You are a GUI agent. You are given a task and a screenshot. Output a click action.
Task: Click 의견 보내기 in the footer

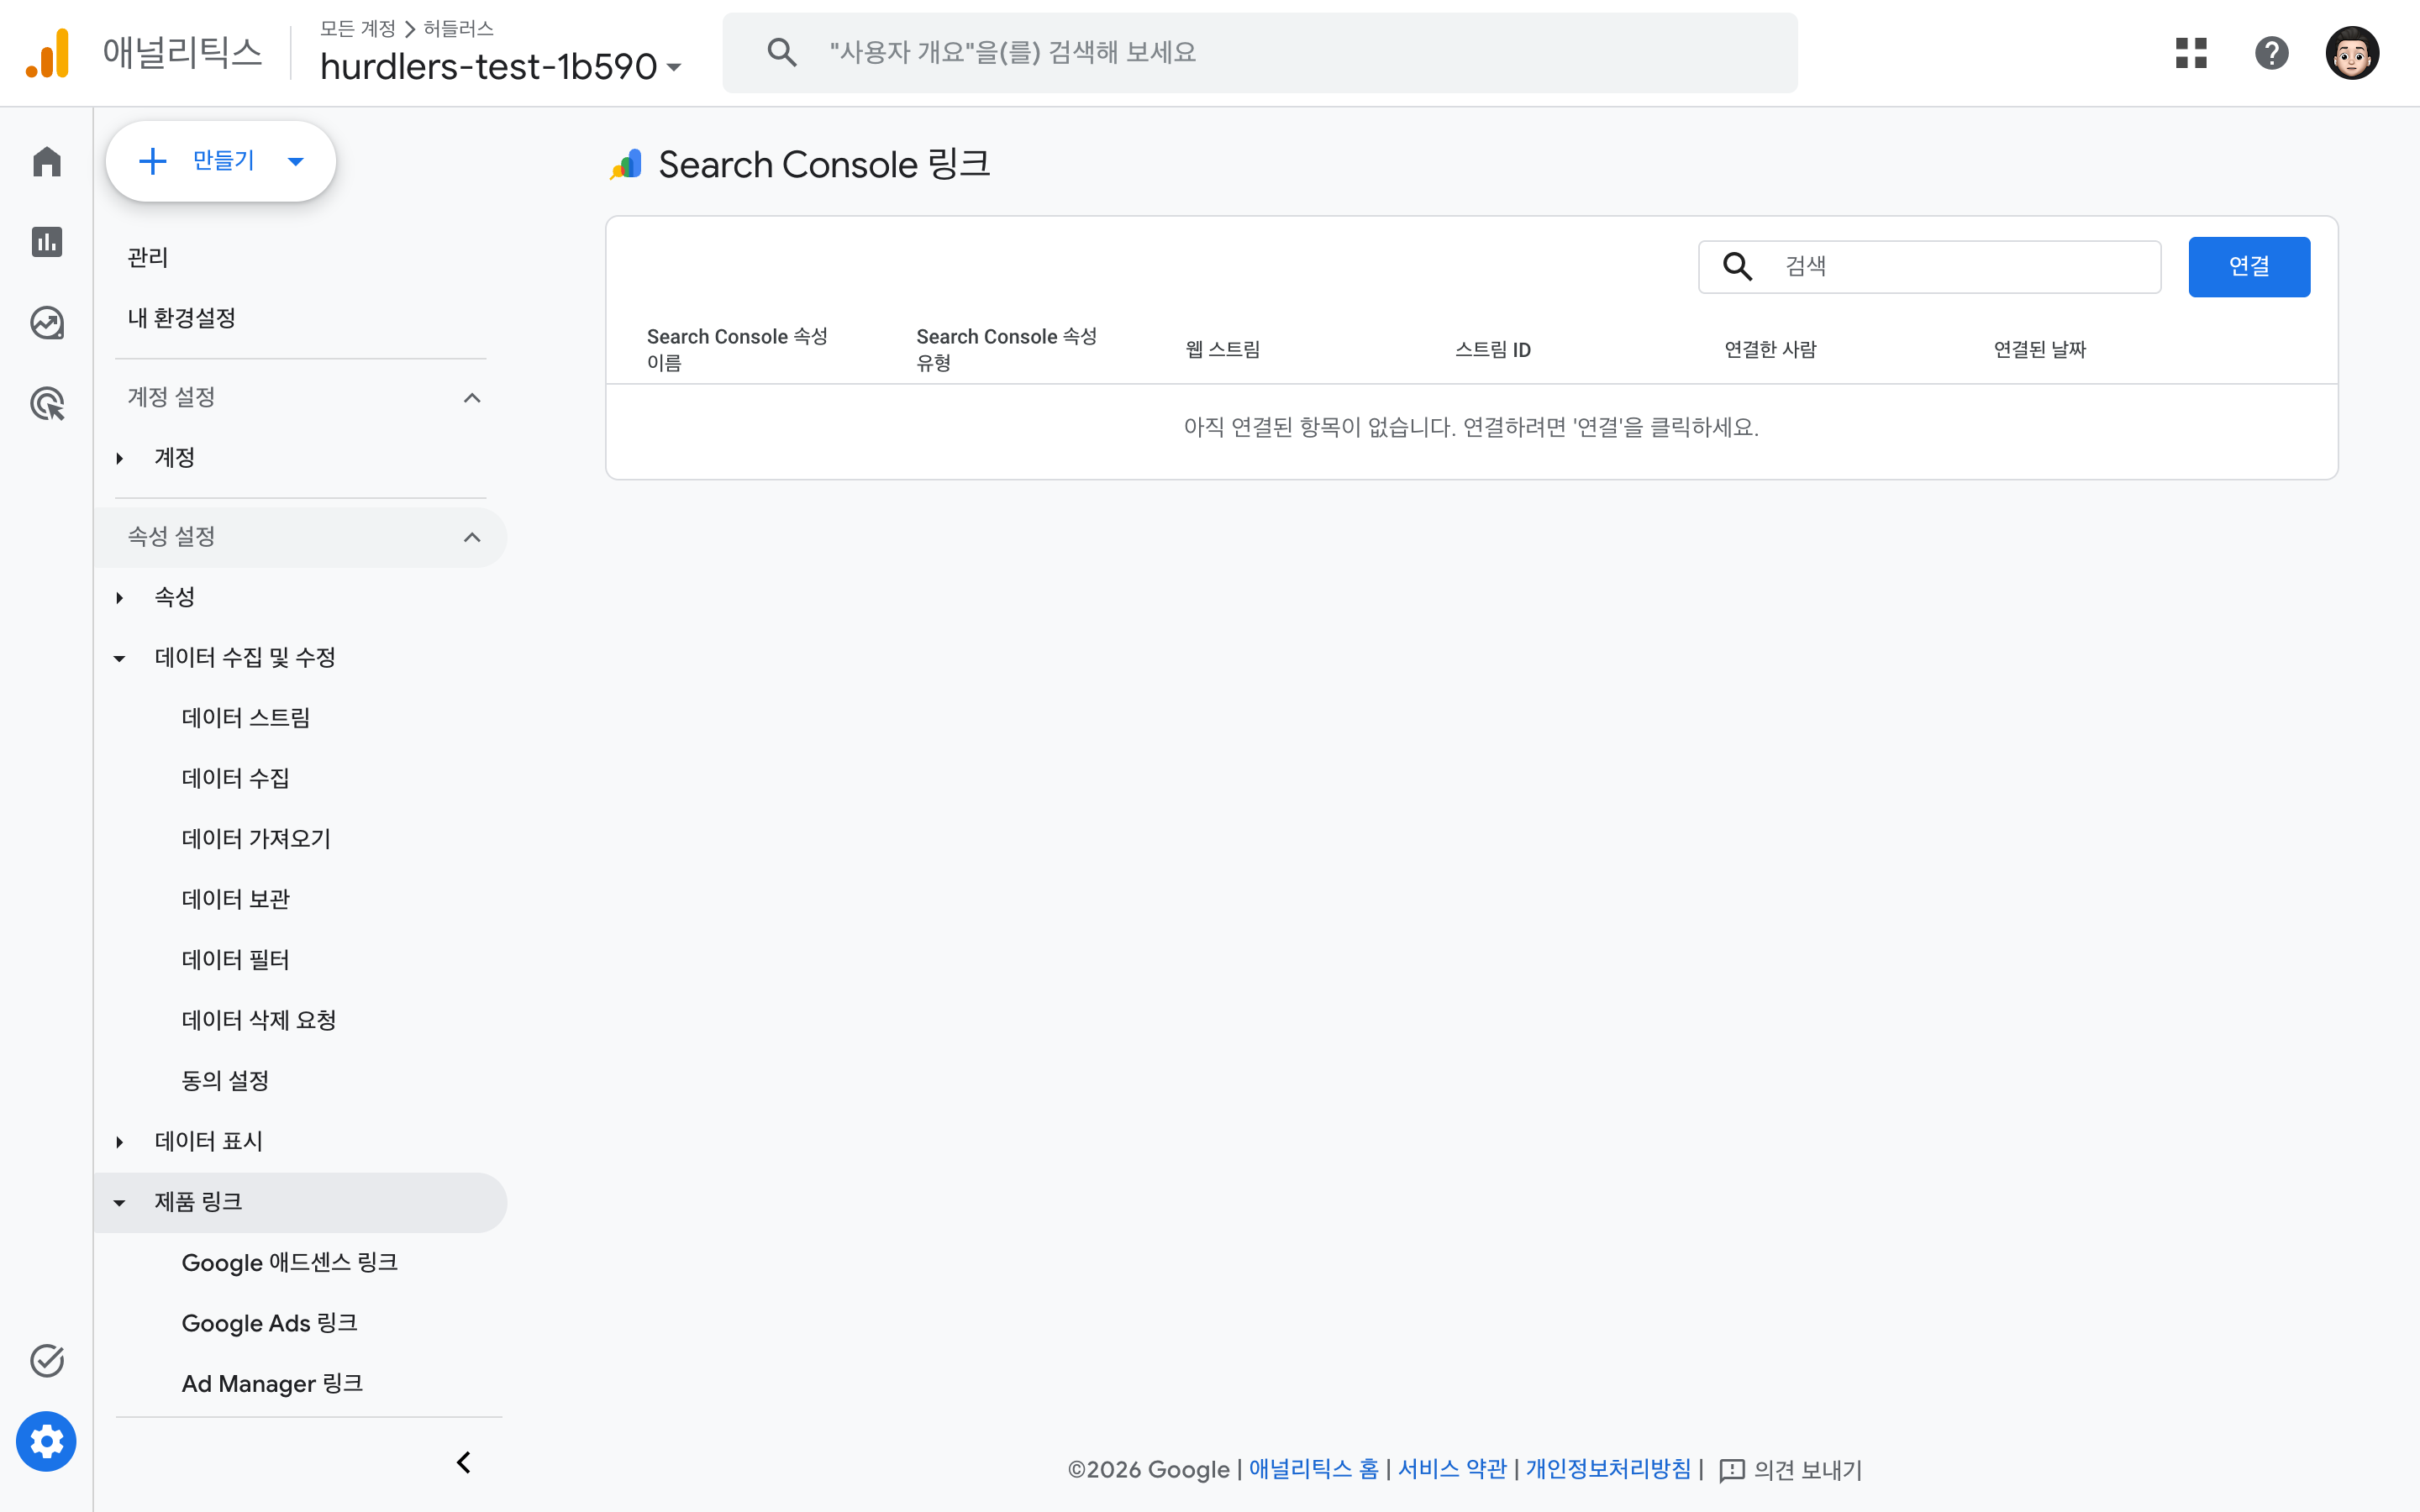point(1807,1470)
